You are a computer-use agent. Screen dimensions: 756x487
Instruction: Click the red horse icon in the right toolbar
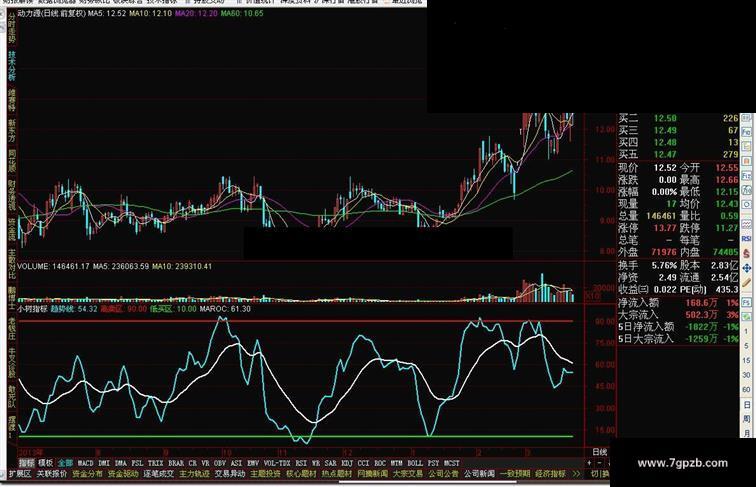coord(746,253)
